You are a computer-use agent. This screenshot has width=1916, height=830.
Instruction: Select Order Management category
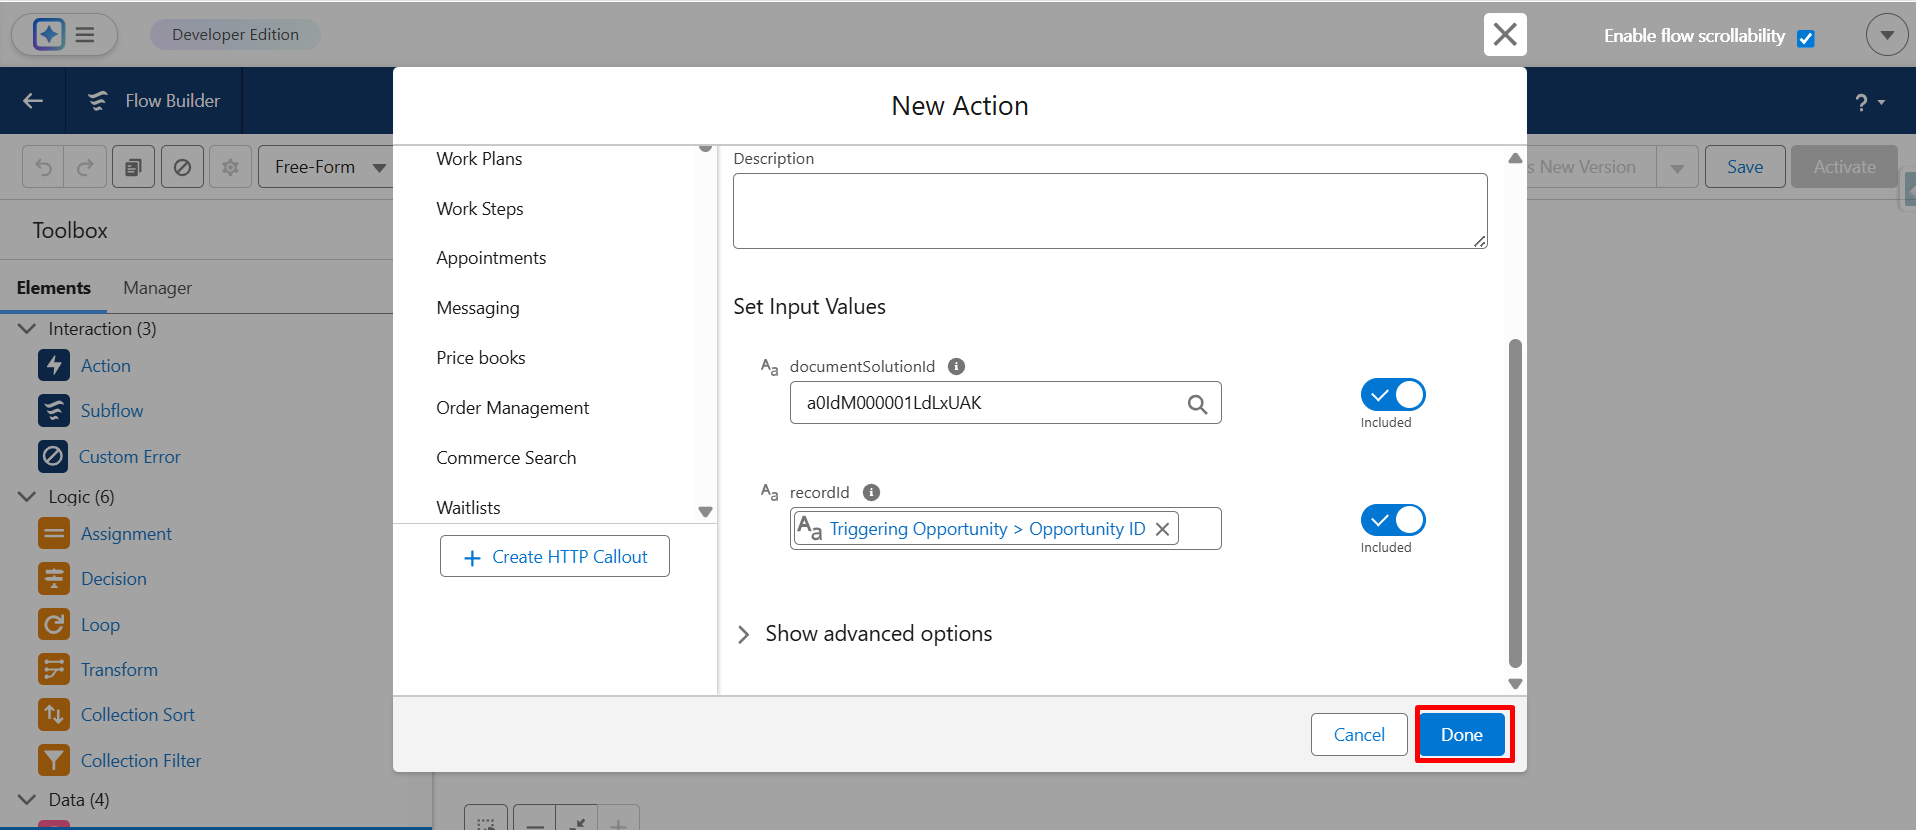tap(512, 408)
